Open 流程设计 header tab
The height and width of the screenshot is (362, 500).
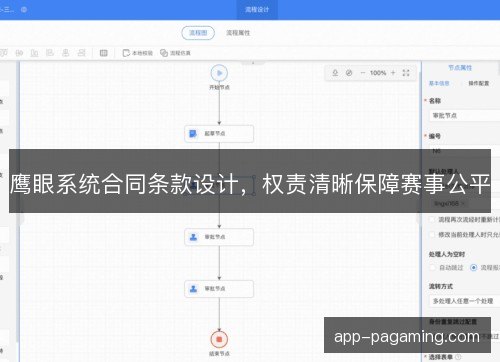point(257,10)
